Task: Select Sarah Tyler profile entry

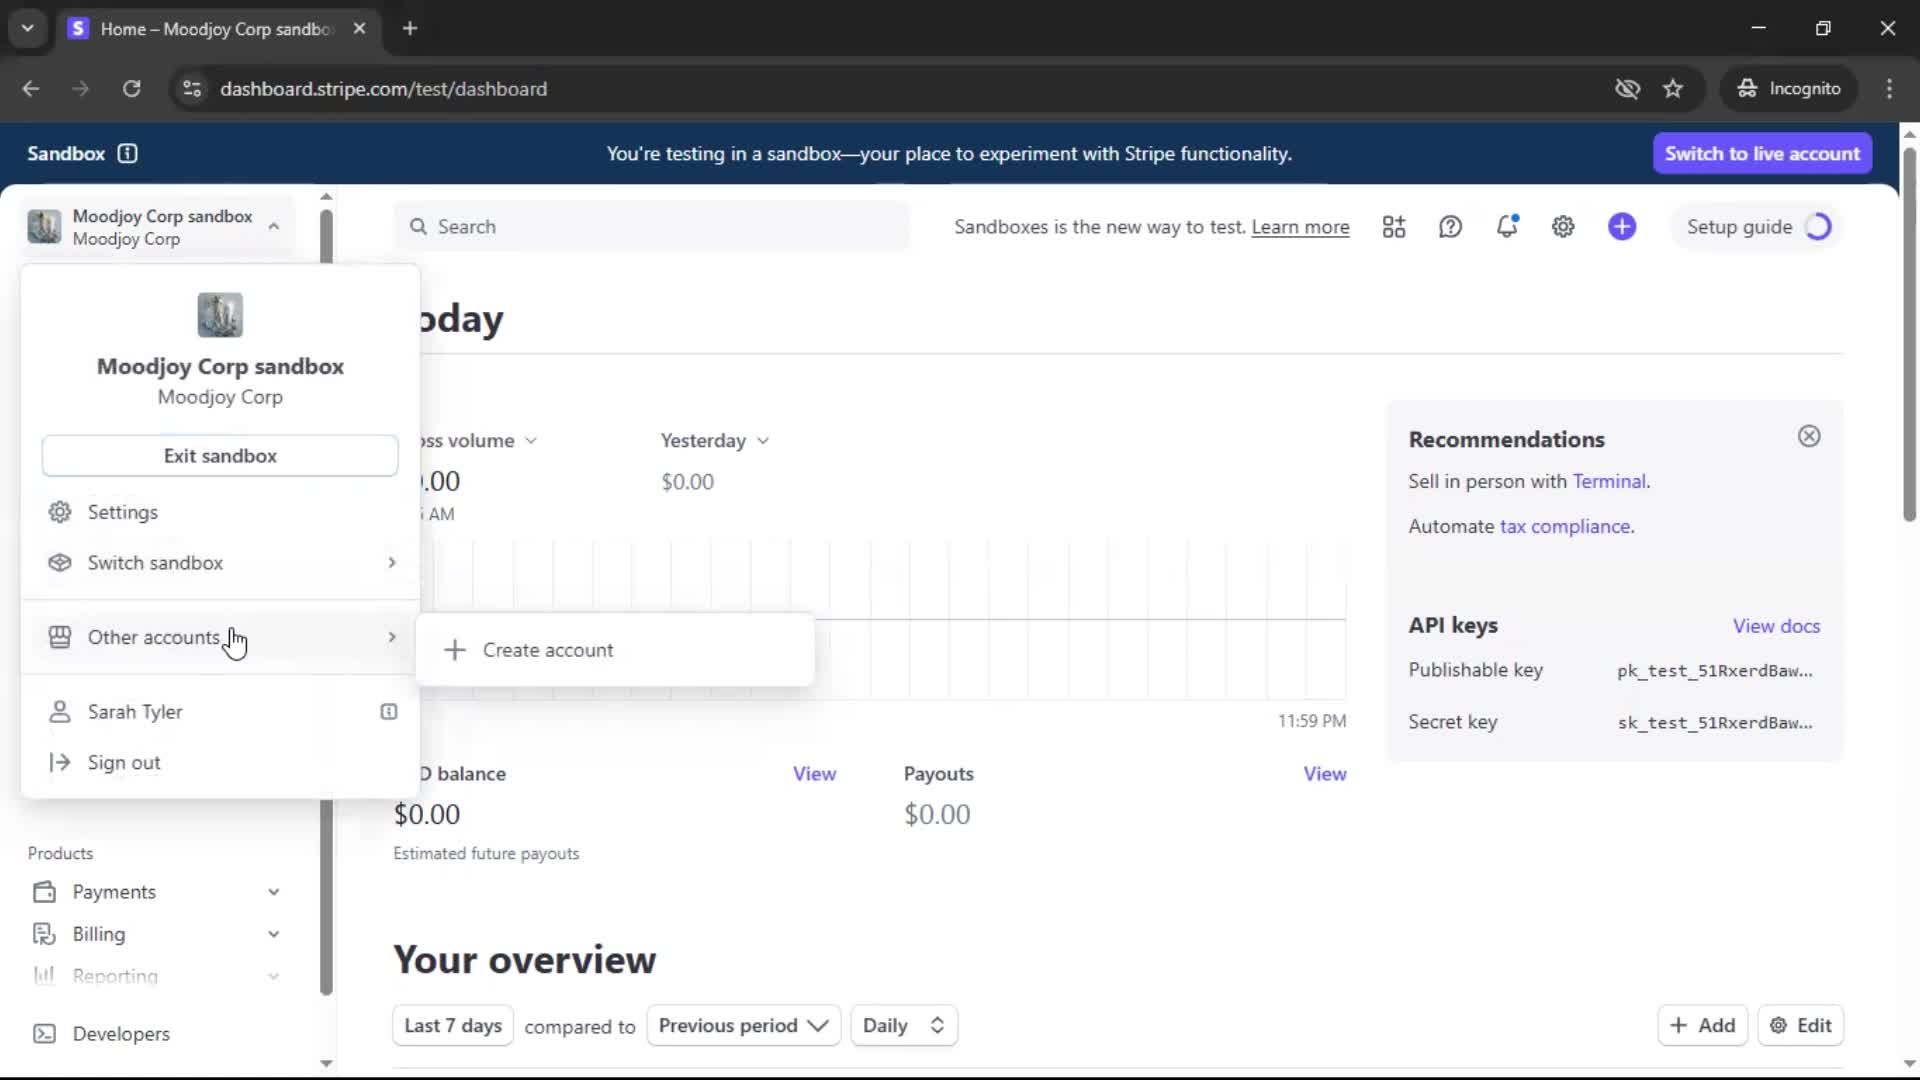Action: (220, 712)
